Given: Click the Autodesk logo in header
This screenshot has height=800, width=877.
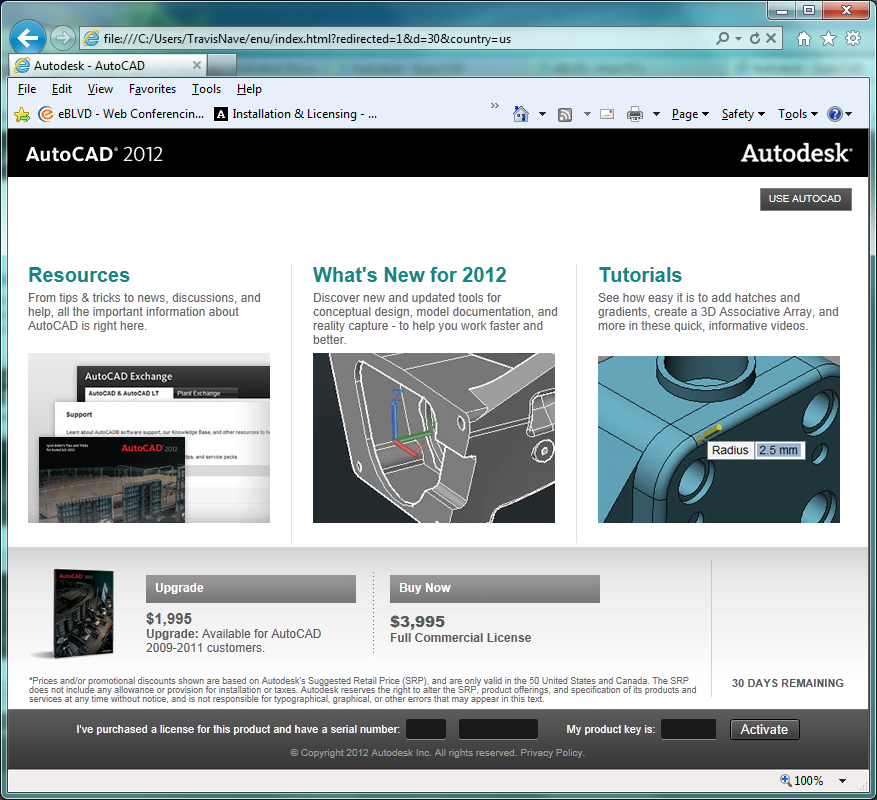Looking at the screenshot, I should 796,153.
